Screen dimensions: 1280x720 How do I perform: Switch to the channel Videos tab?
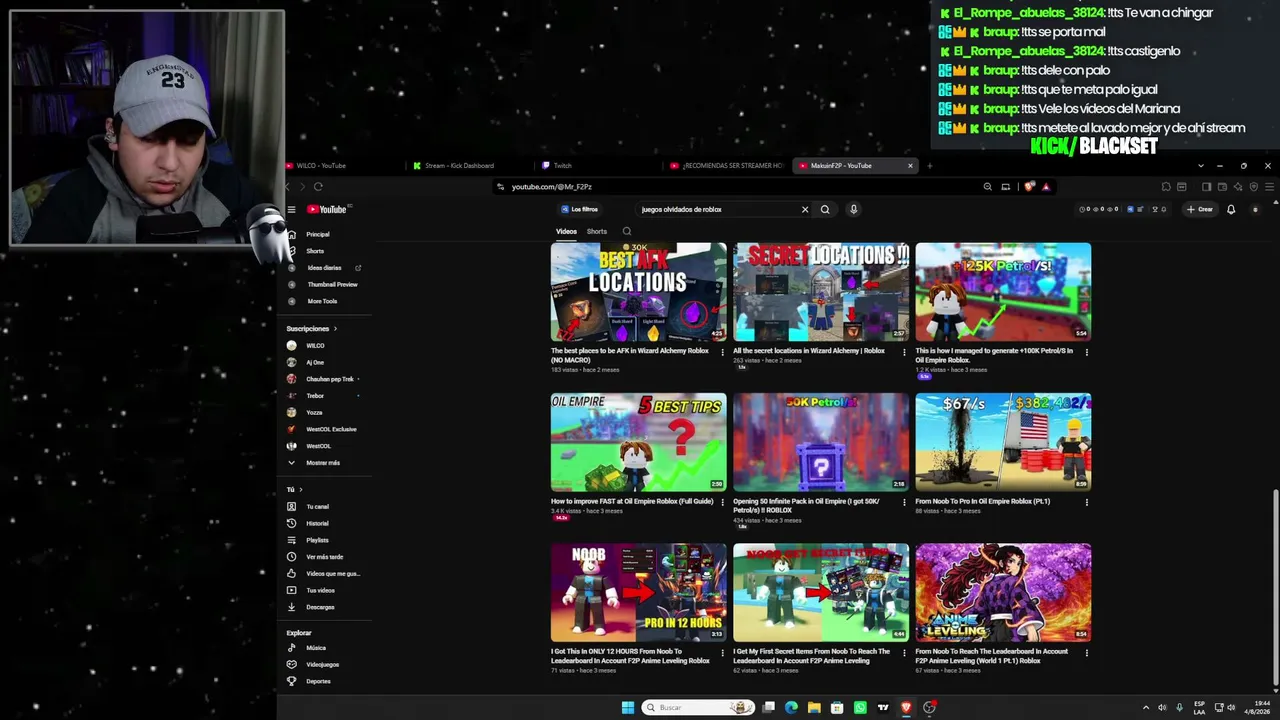pos(566,231)
